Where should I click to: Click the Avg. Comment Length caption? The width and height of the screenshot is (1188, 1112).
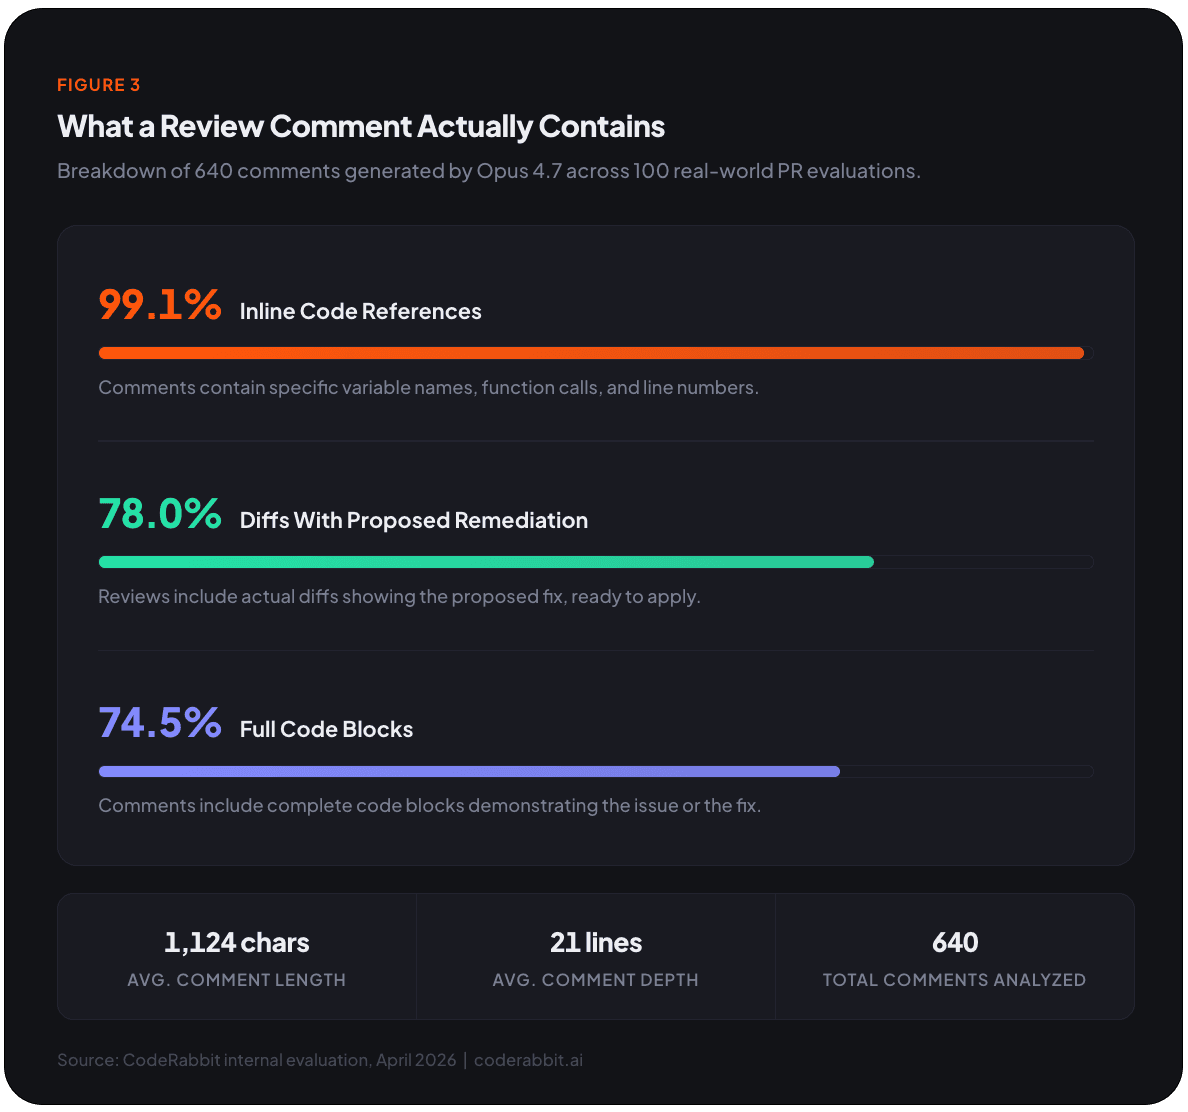pyautogui.click(x=237, y=980)
